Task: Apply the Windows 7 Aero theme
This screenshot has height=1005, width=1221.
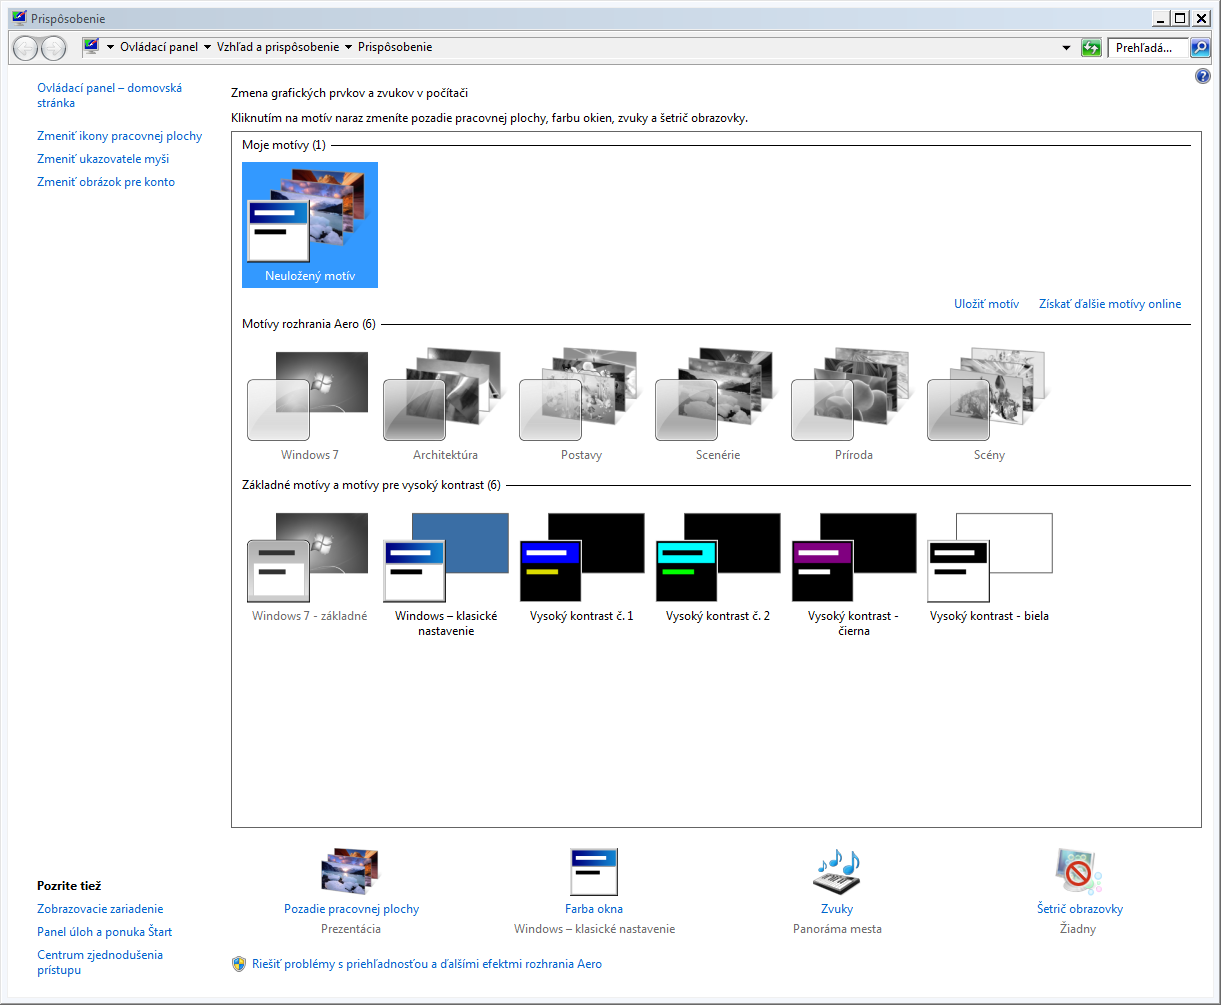Action: click(x=309, y=405)
